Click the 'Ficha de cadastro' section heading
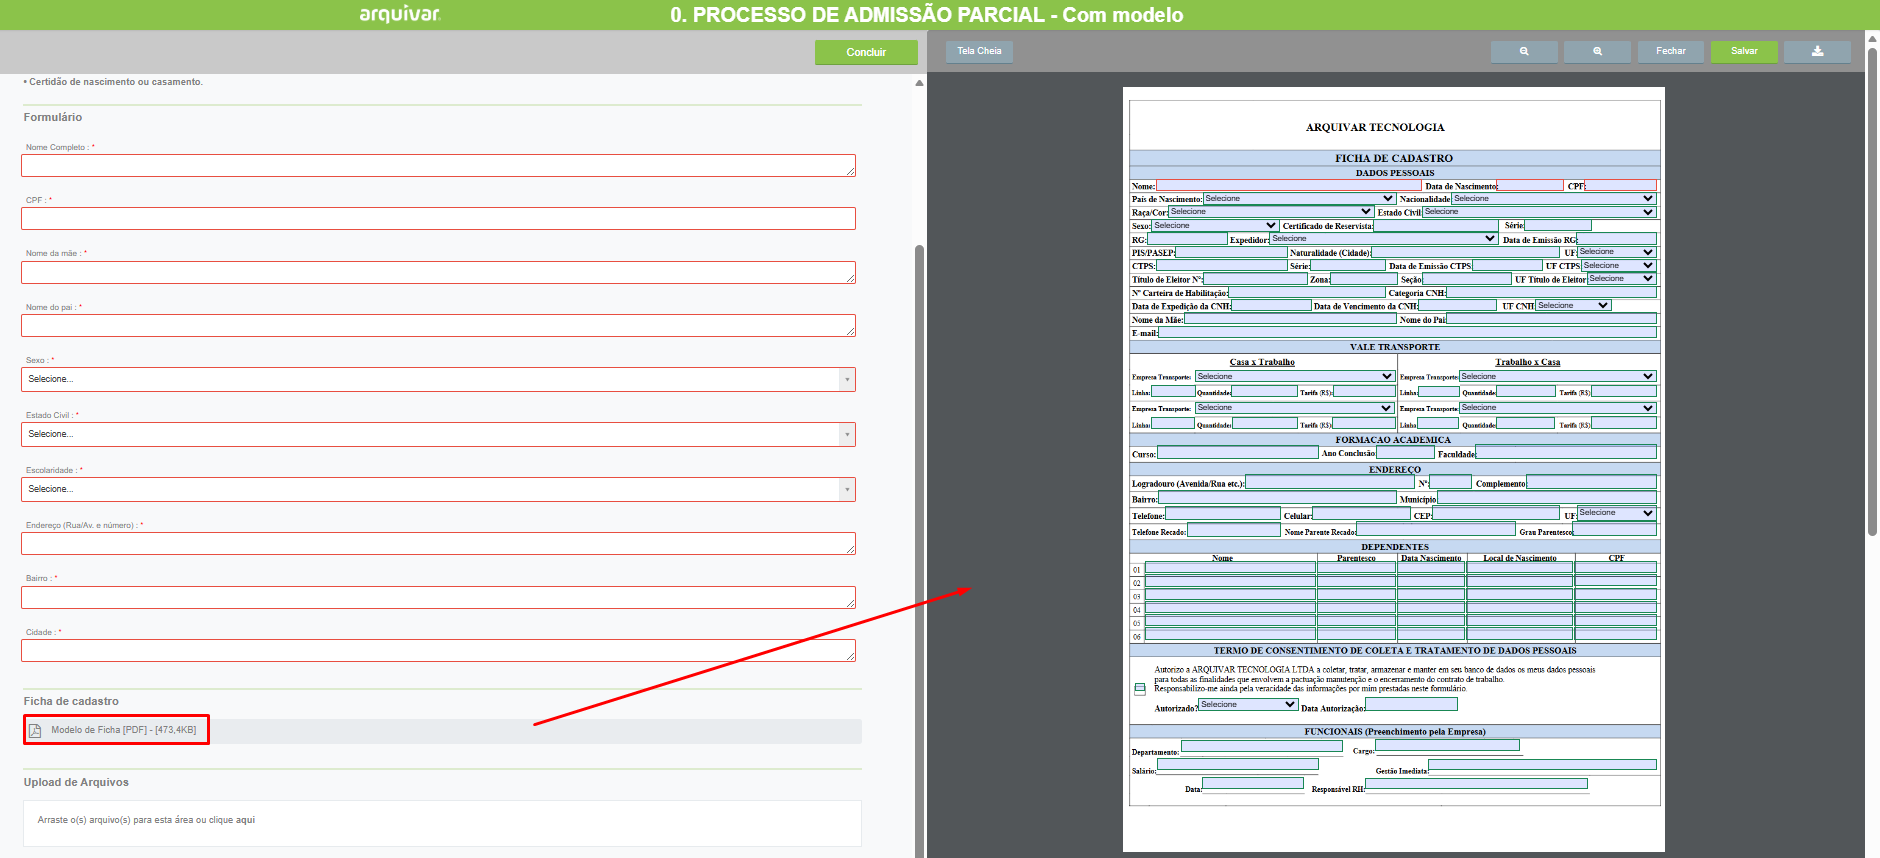This screenshot has height=858, width=1880. (x=71, y=702)
